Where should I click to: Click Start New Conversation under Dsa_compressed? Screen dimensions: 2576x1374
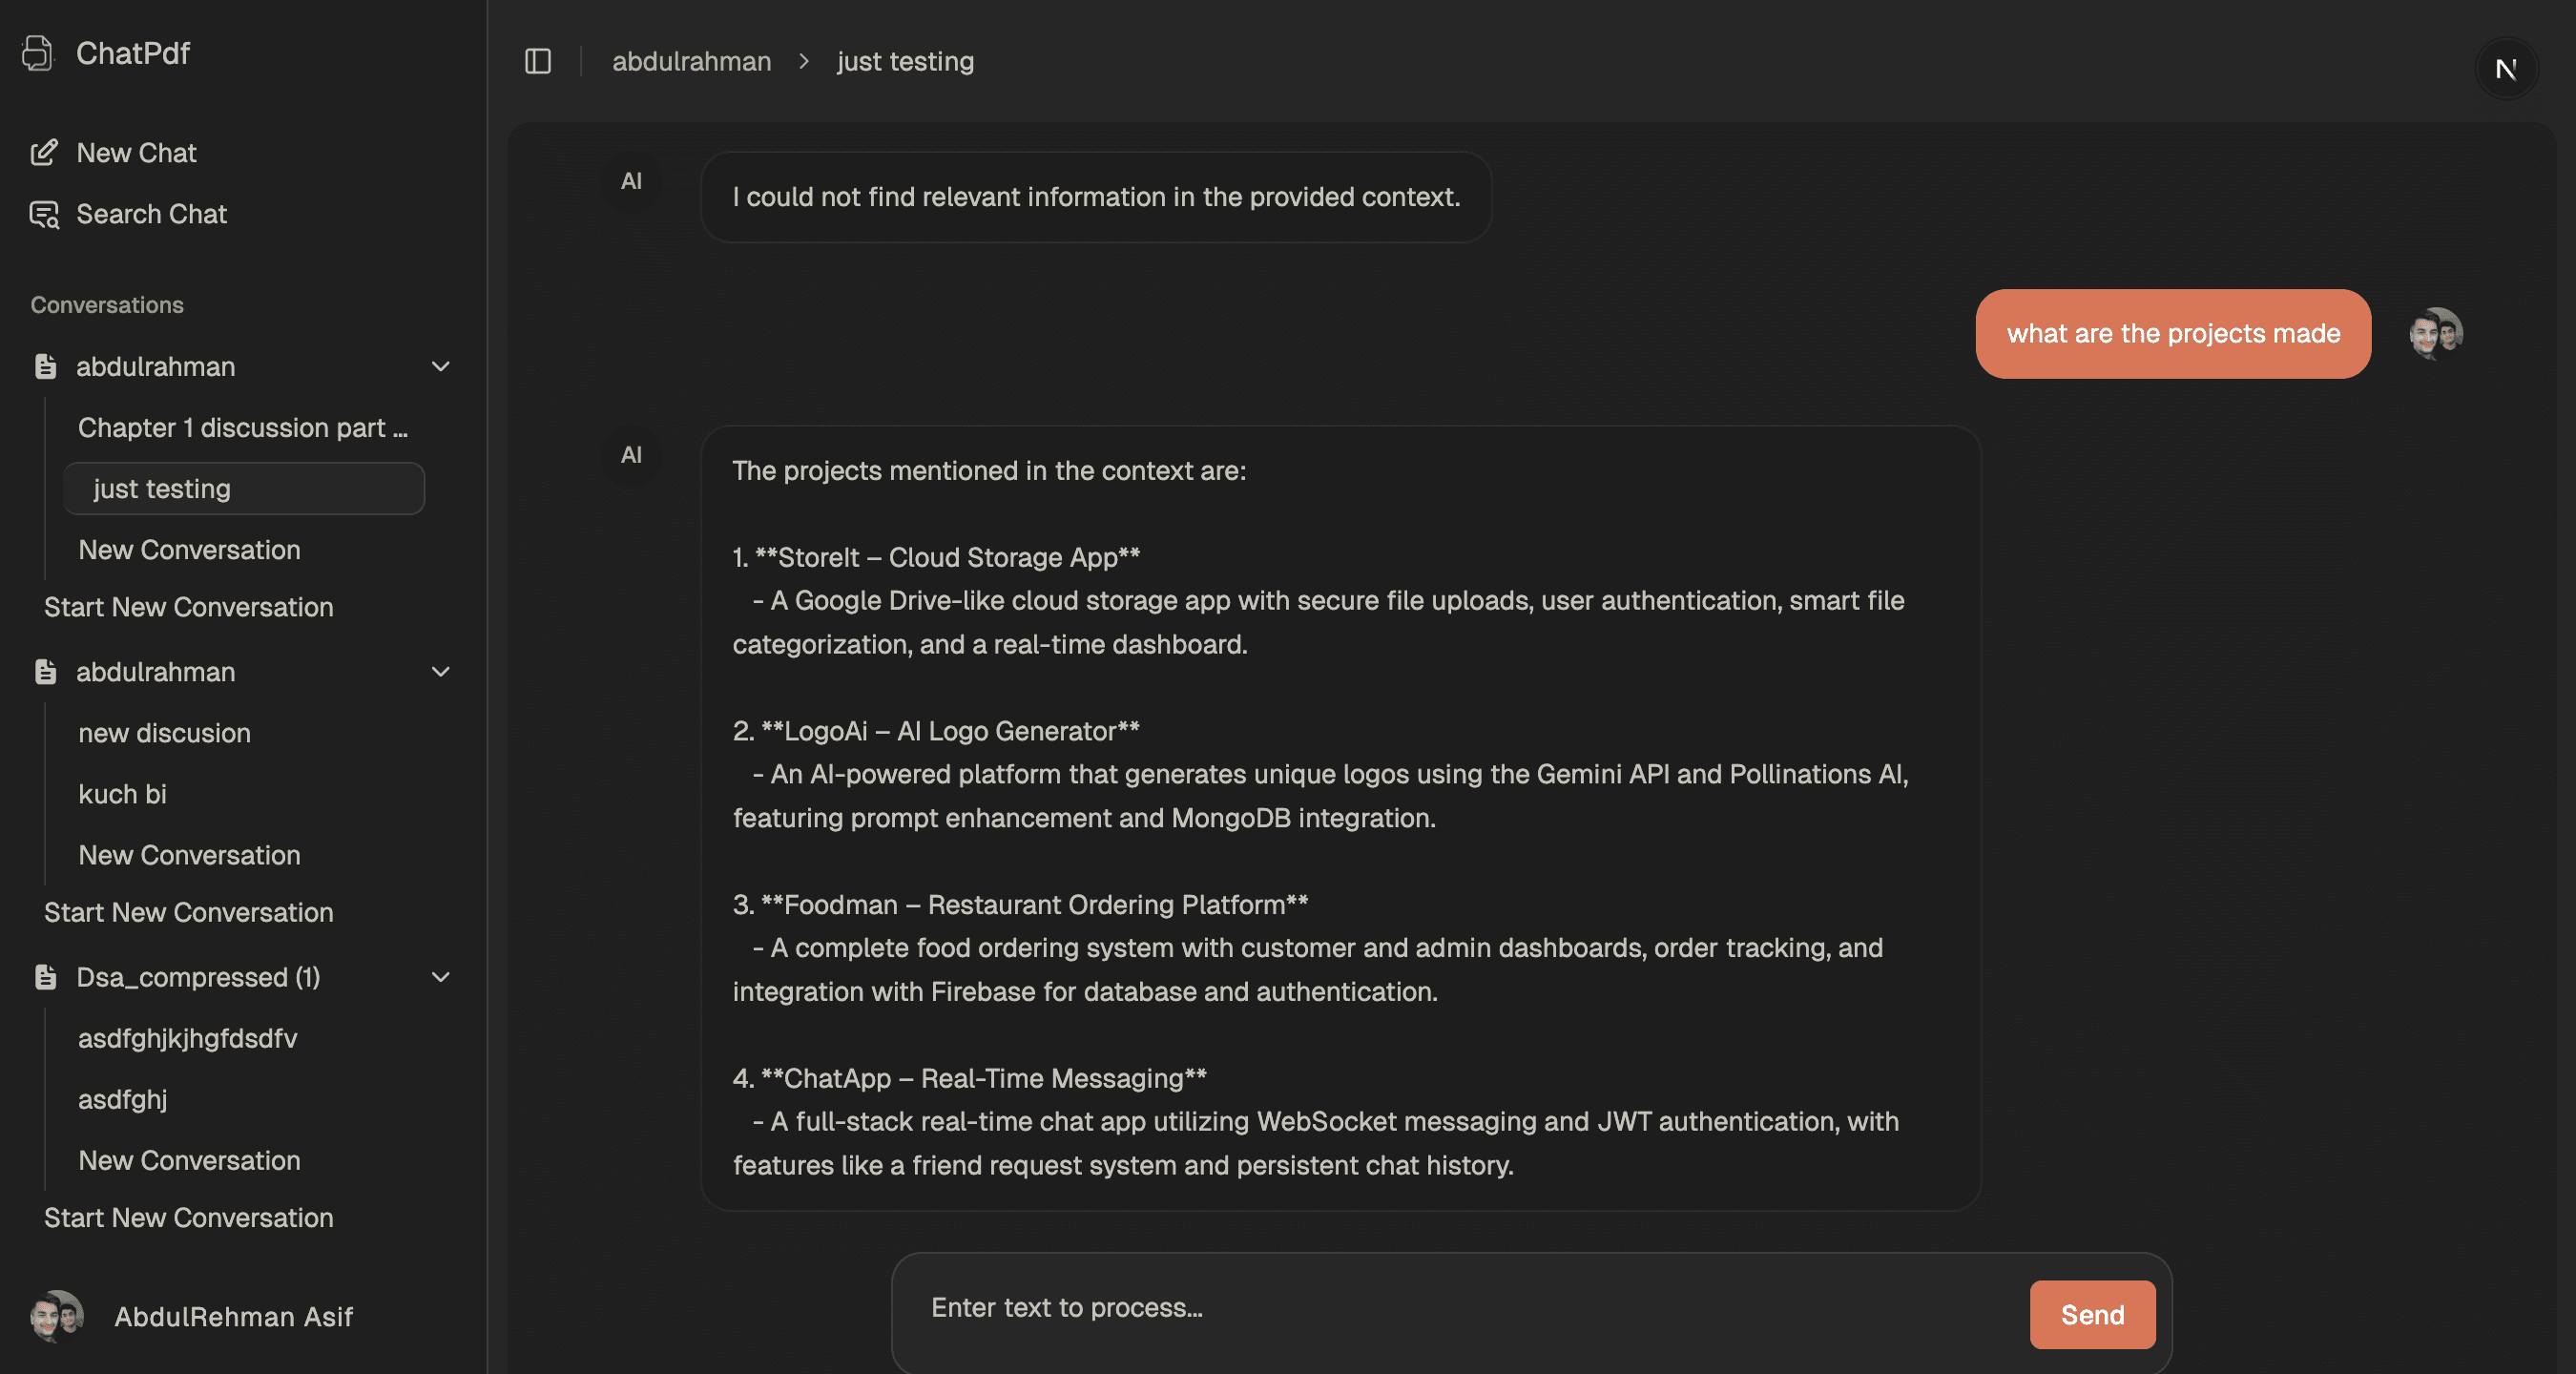point(189,1217)
